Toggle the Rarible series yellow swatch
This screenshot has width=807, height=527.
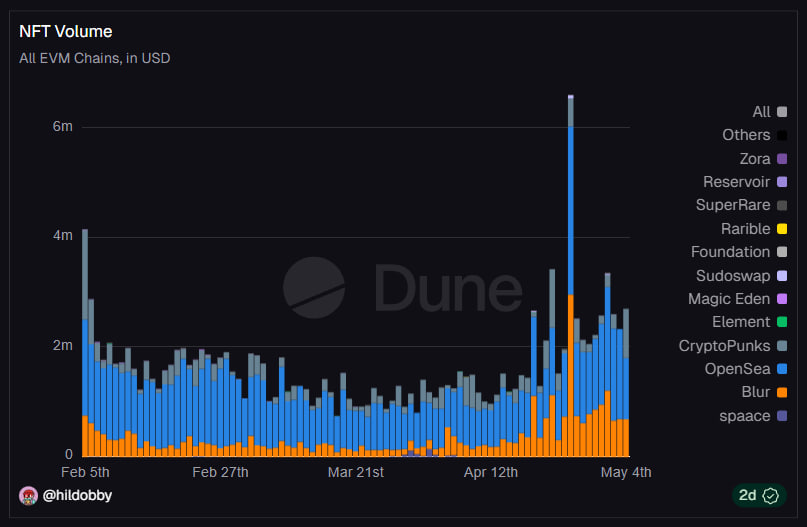[x=782, y=229]
